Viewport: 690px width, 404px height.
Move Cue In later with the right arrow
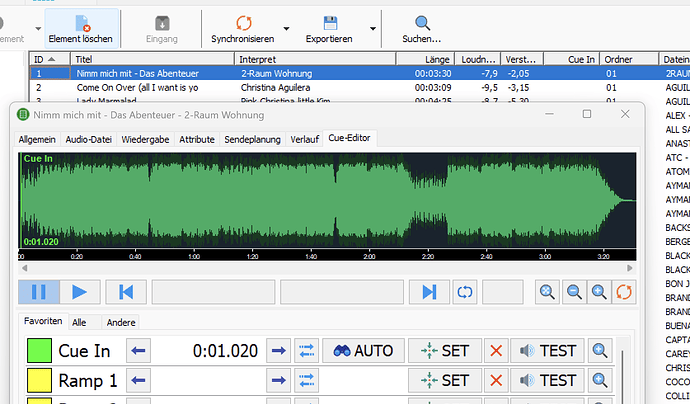click(279, 350)
